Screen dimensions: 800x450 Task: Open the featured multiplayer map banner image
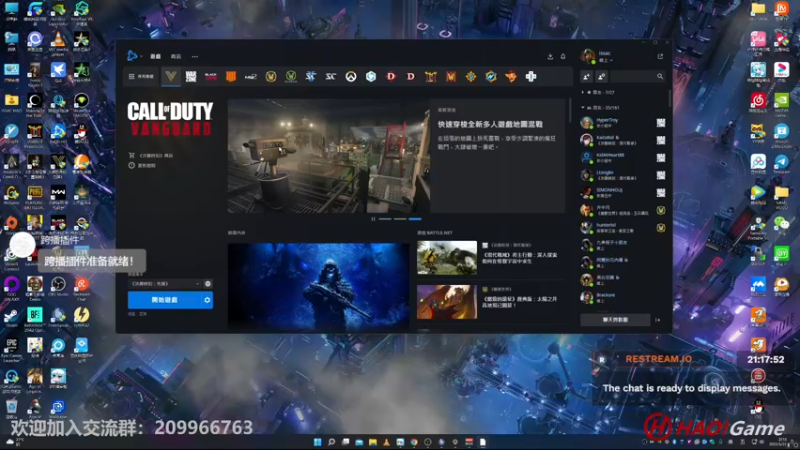coord(328,156)
